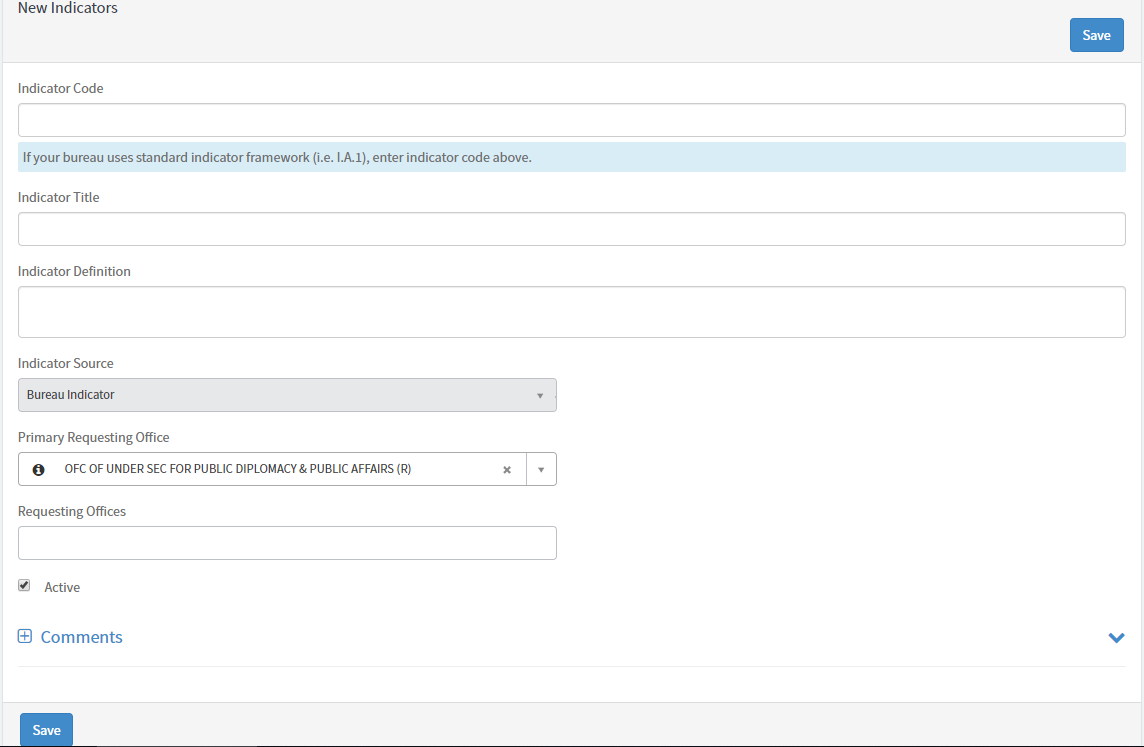Click the Requesting Offices input box
This screenshot has height=747, width=1144.
pyautogui.click(x=287, y=543)
